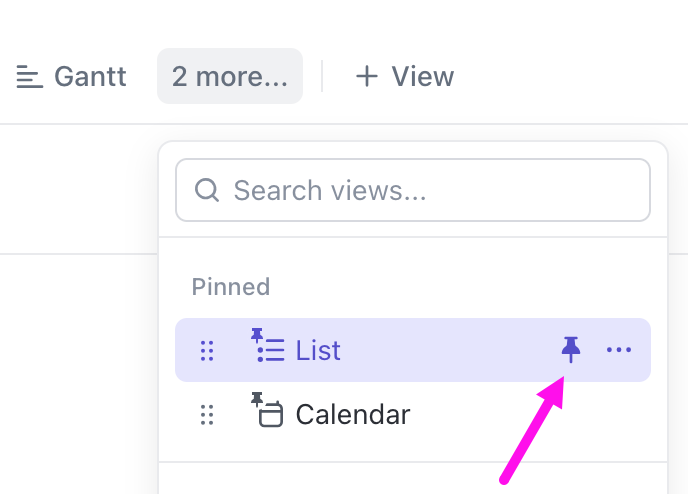The image size is (688, 494).
Task: Click the Calendar view icon
Action: click(x=271, y=415)
